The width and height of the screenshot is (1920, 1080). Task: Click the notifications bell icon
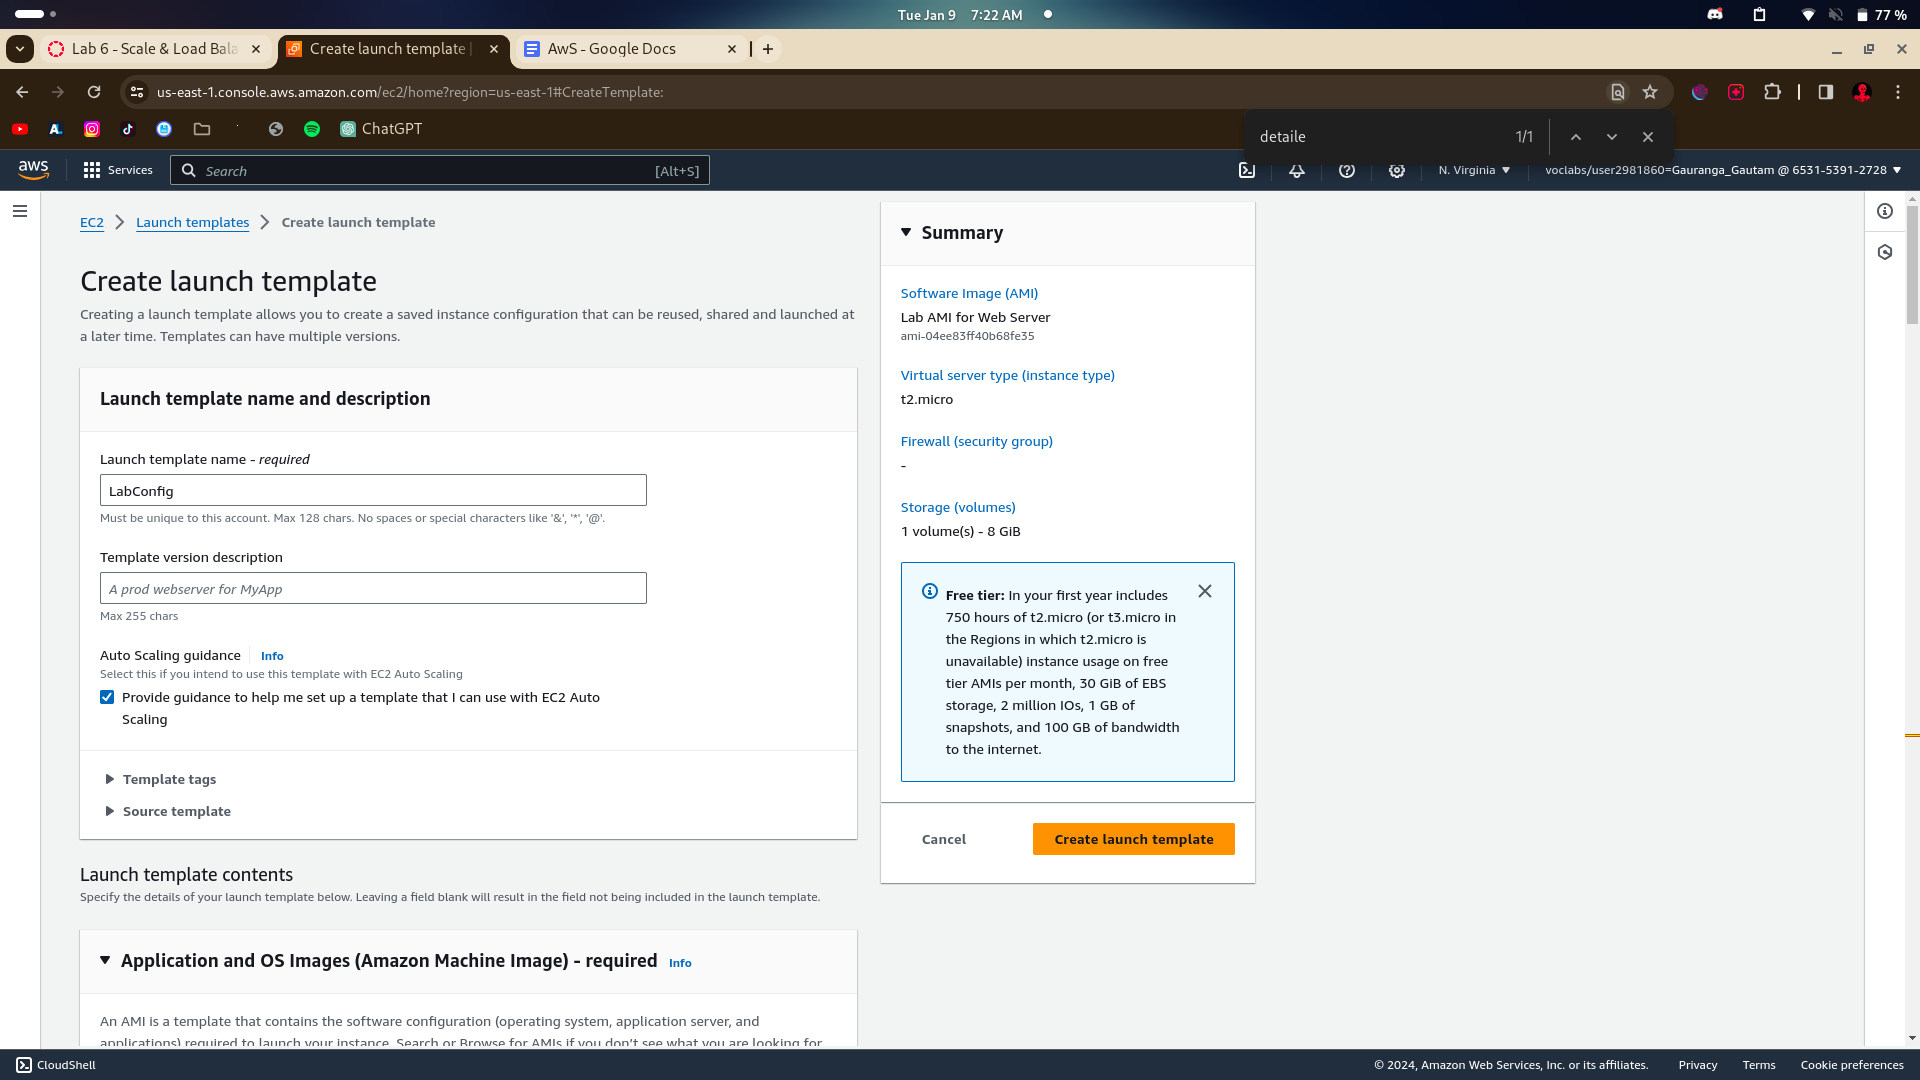click(1297, 170)
